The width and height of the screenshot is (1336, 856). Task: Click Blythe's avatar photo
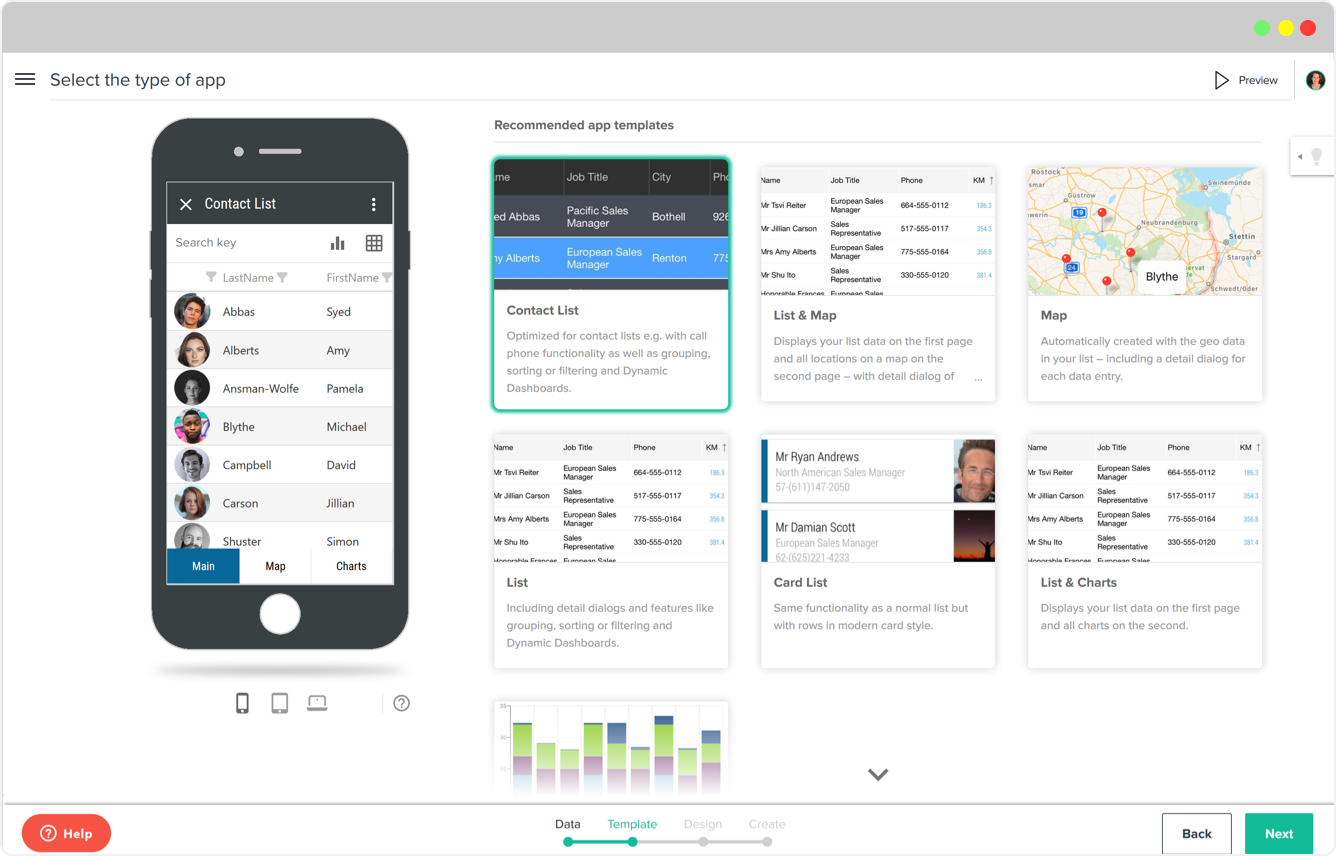click(192, 426)
